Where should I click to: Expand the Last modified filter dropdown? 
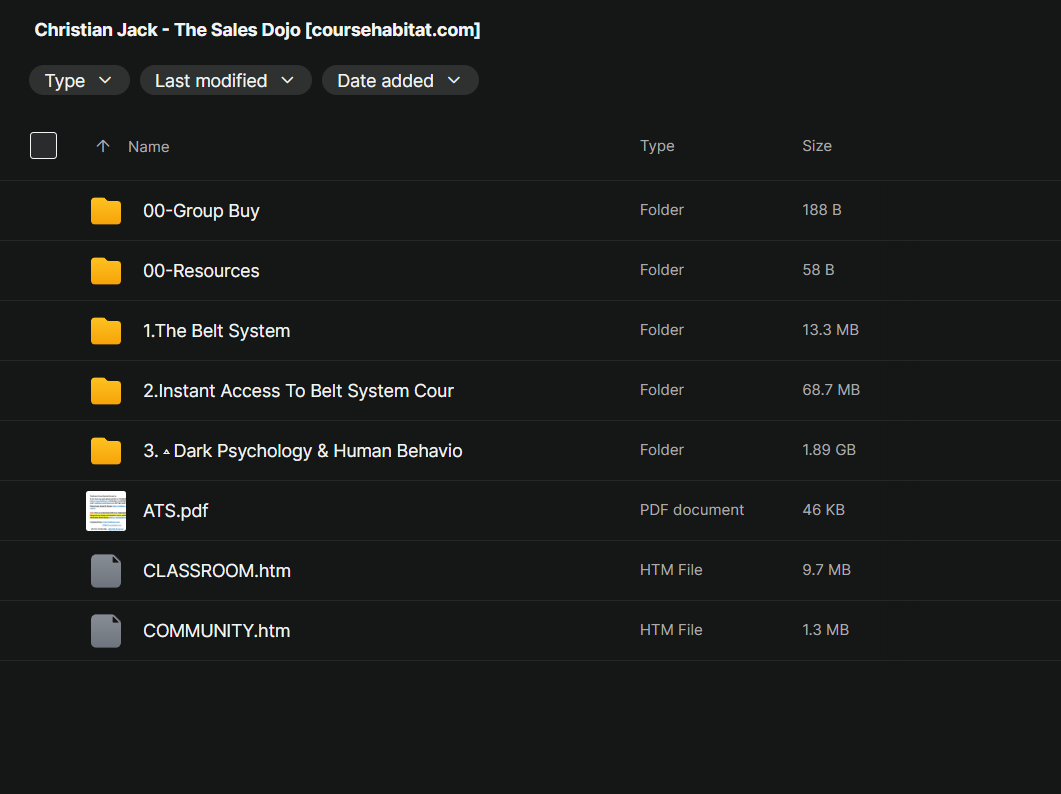(x=225, y=81)
